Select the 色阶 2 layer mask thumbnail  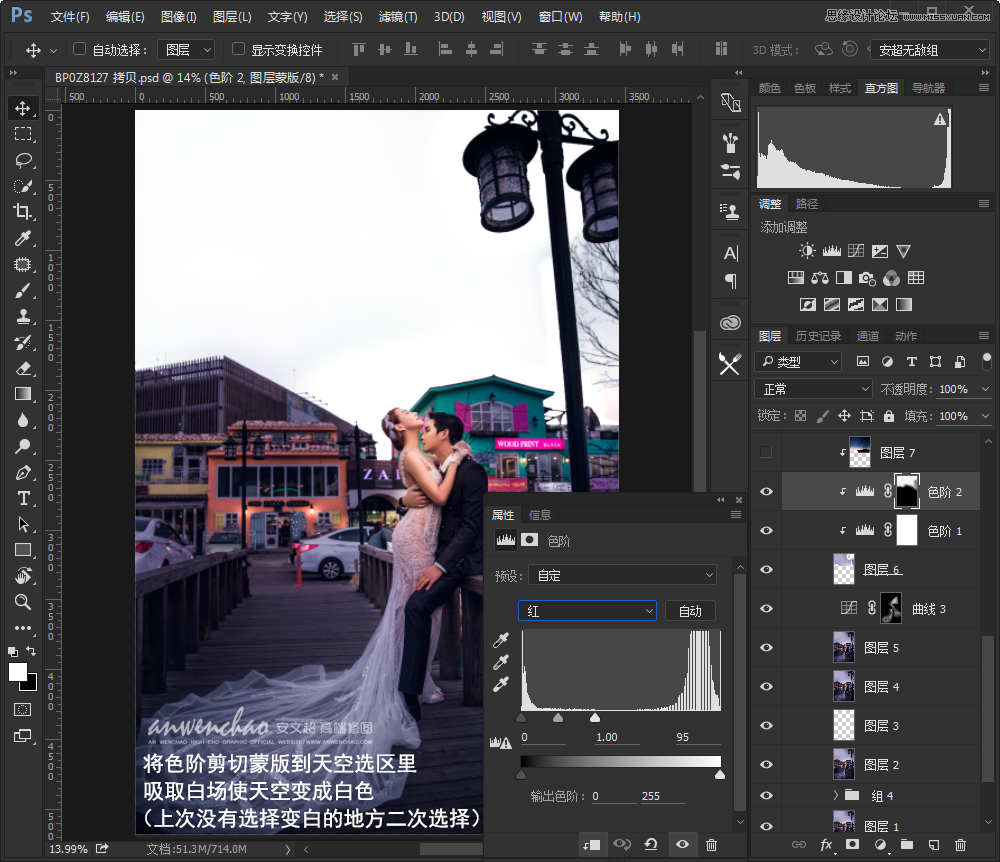[907, 492]
